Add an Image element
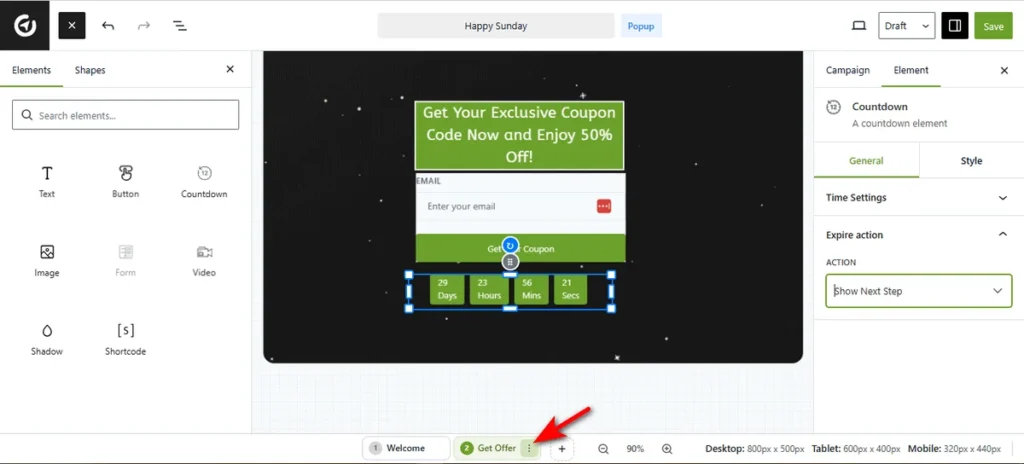Screen dimensions: 1024x464 click(x=47, y=260)
